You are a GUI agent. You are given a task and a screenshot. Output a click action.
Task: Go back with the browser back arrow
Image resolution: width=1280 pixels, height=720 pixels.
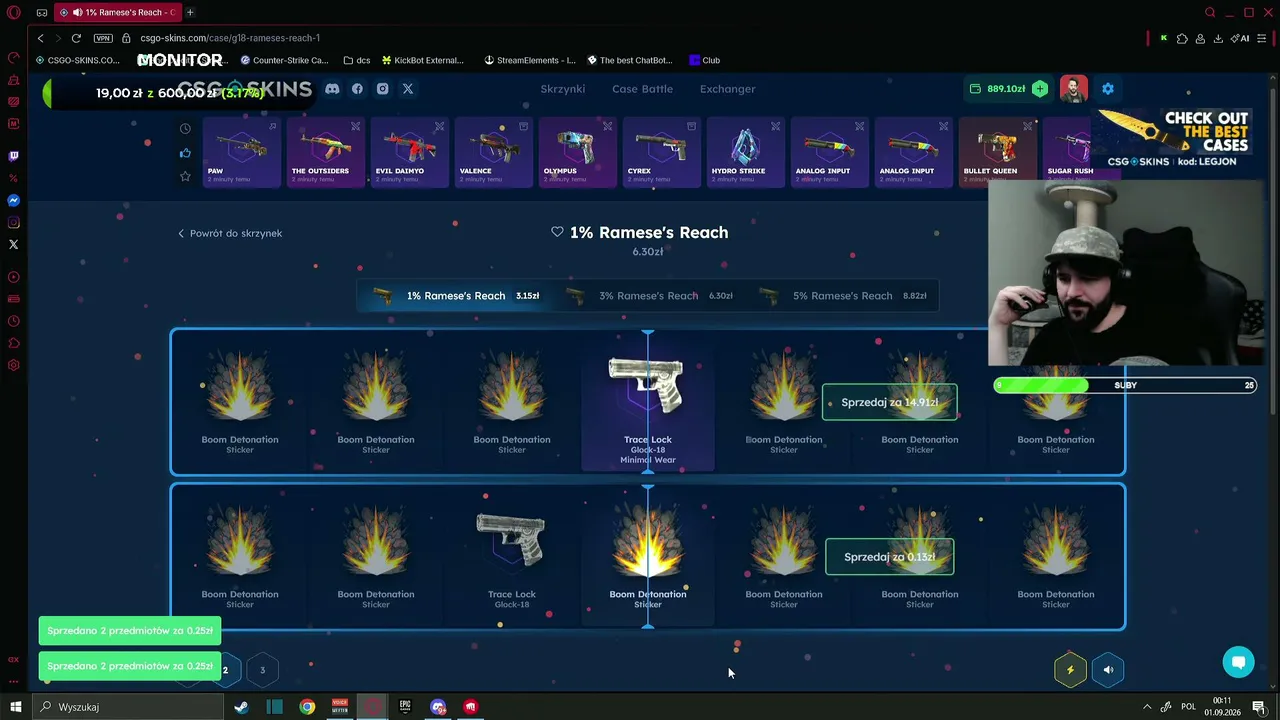(40, 38)
